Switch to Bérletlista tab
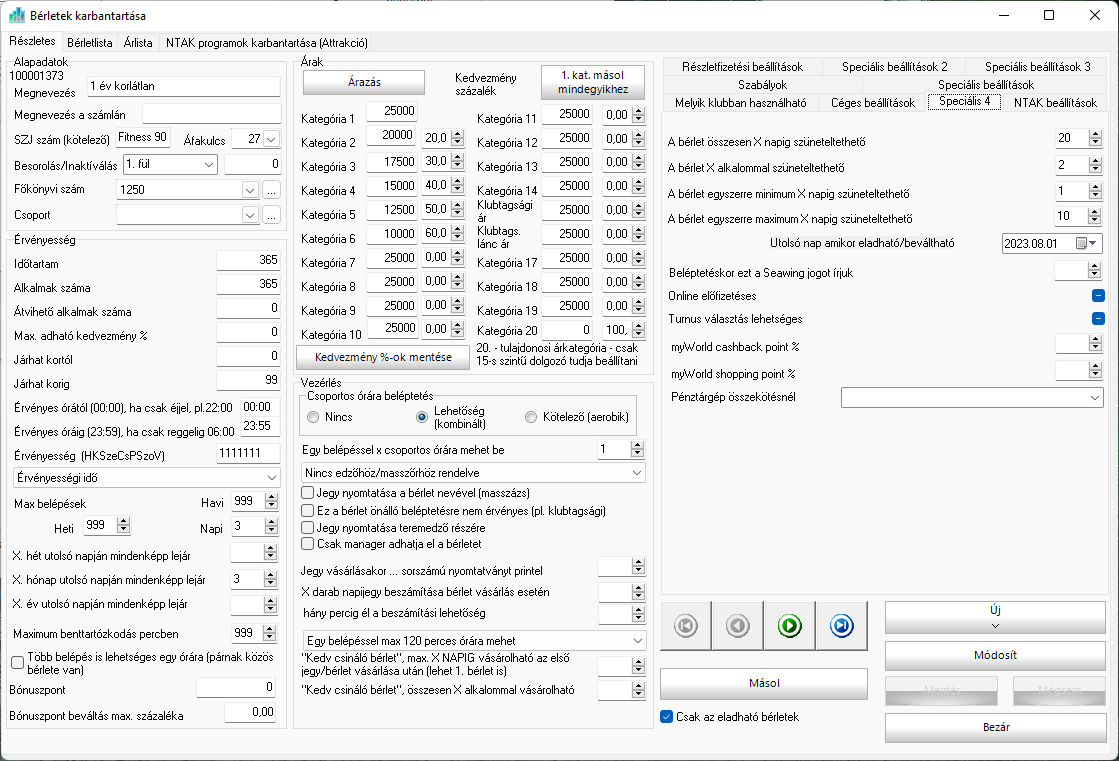 pyautogui.click(x=90, y=43)
